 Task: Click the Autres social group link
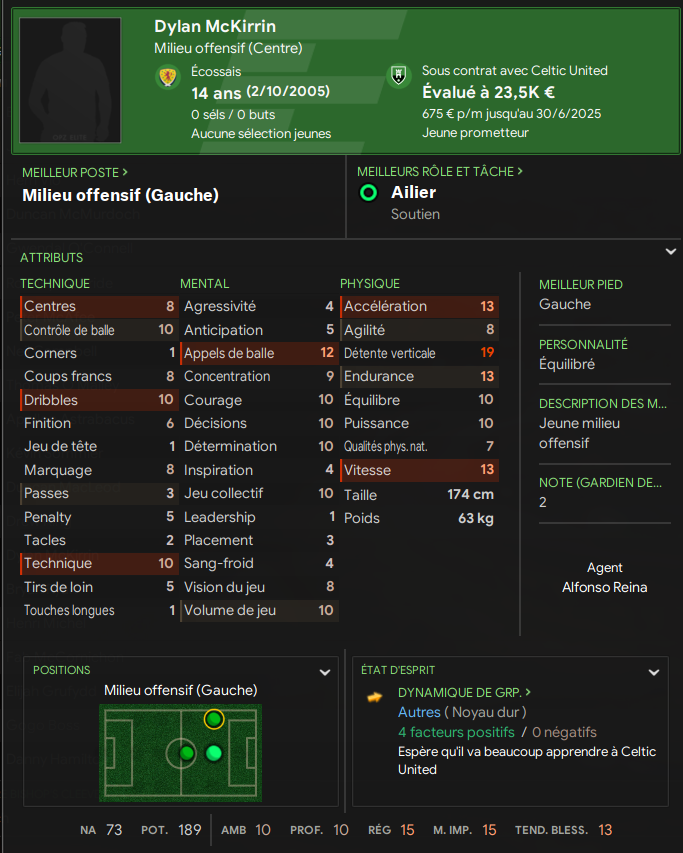point(419,712)
